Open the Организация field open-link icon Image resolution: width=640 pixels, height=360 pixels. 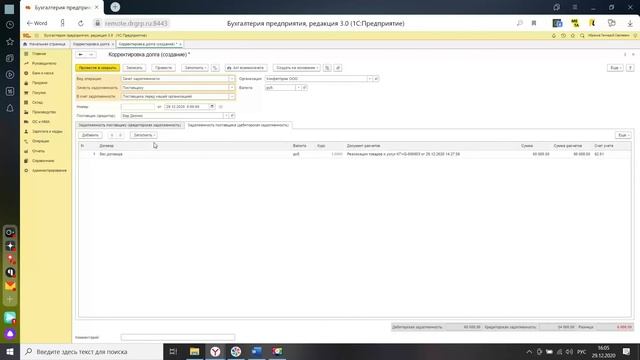click(376, 78)
